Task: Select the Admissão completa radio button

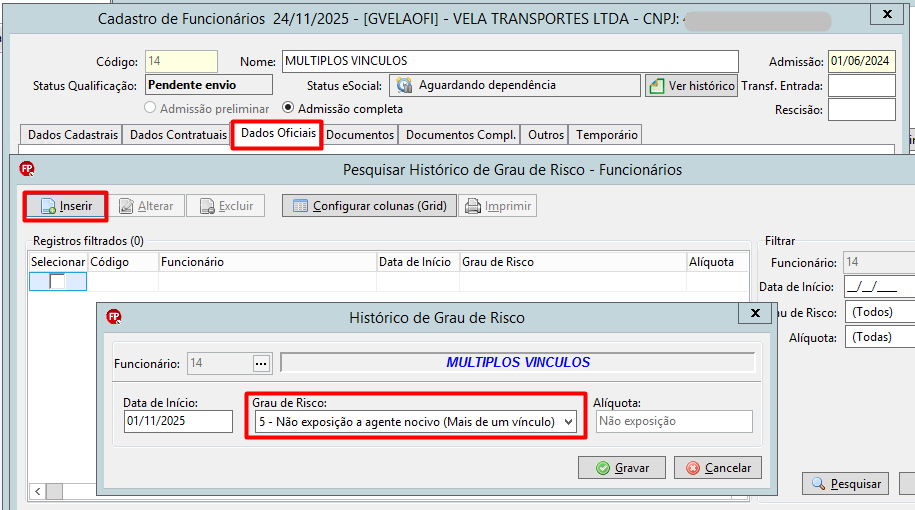Action: (288, 108)
